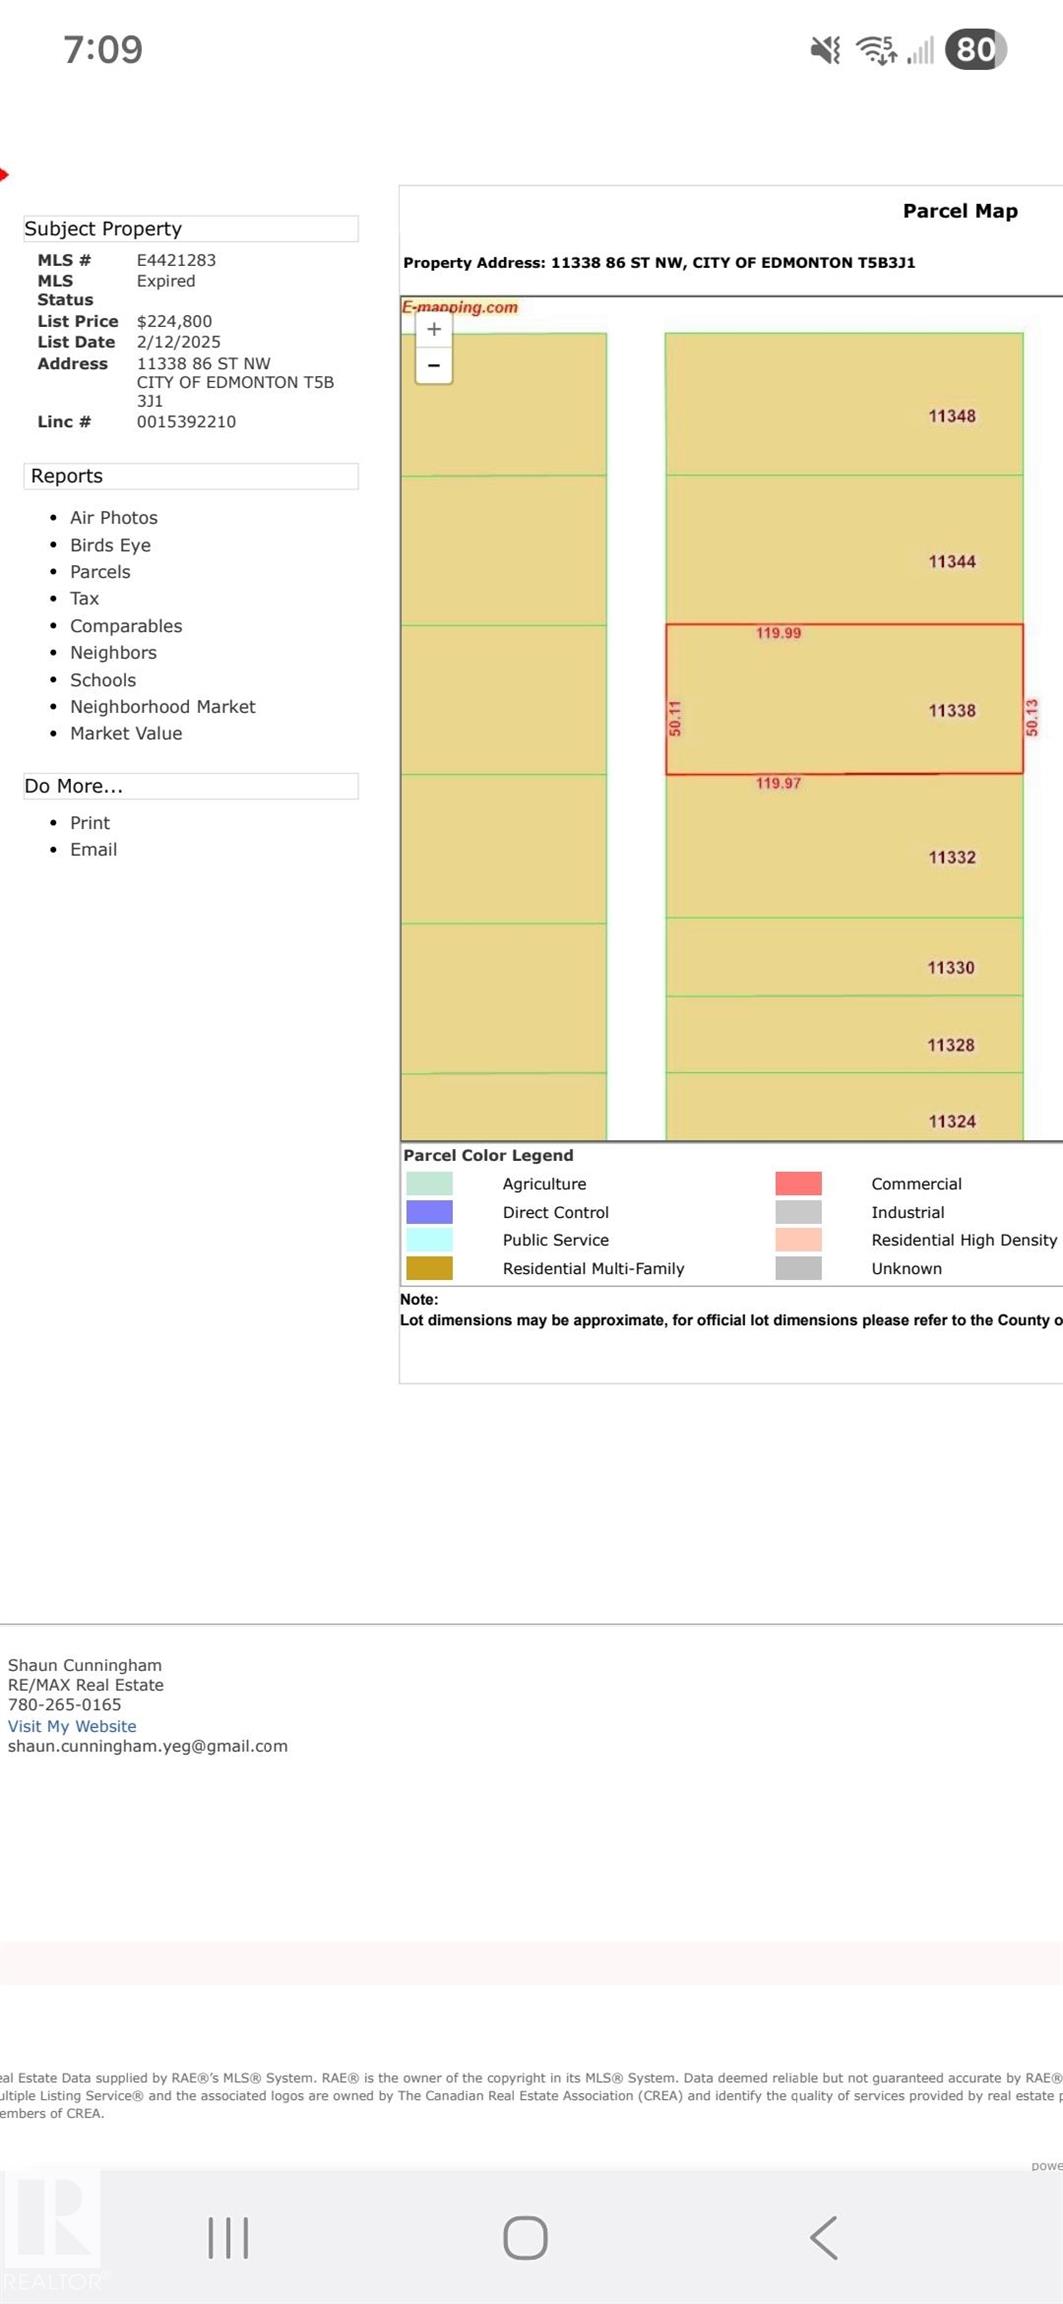The image size is (1063, 2304).
Task: Open the Tax report
Action: tap(84, 599)
